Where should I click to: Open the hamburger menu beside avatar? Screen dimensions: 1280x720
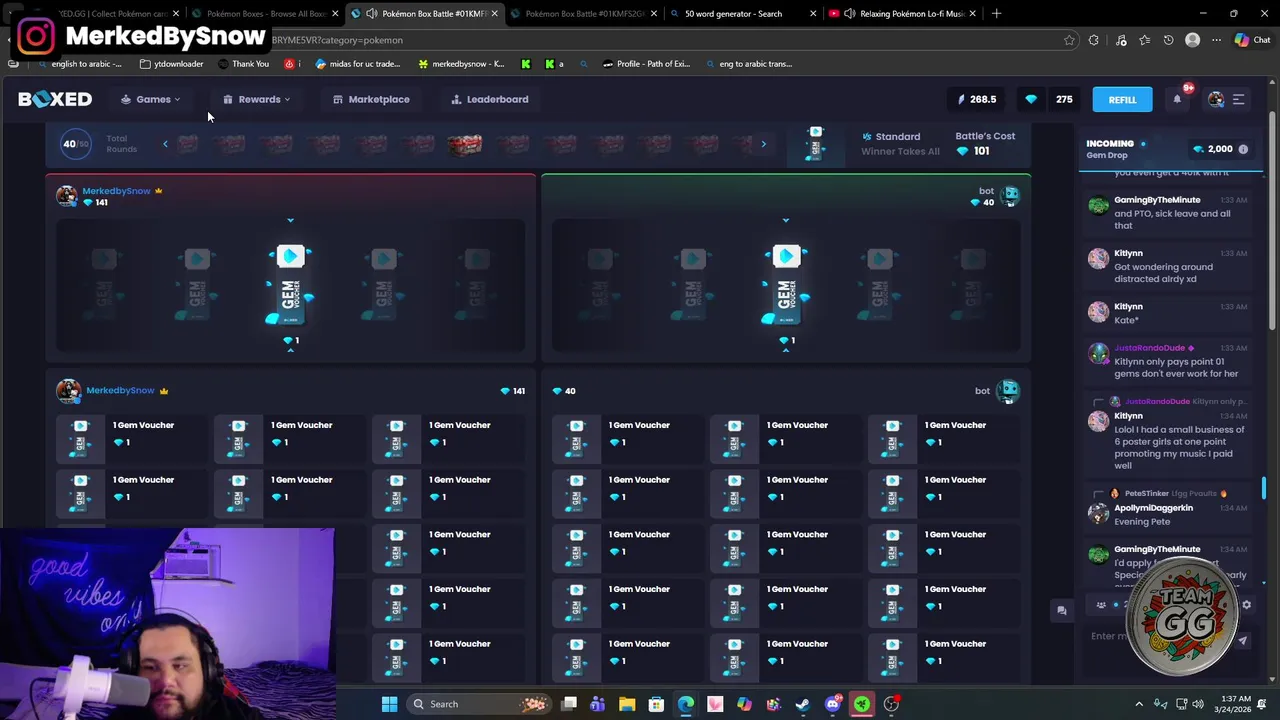click(x=1238, y=99)
